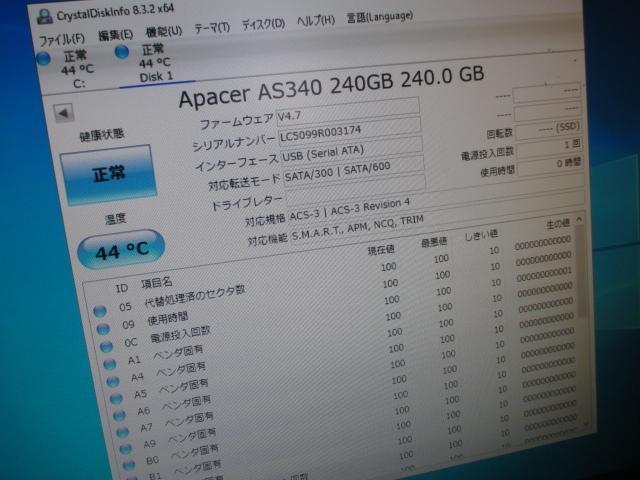Click the power on count field 1 回

[x=549, y=147]
